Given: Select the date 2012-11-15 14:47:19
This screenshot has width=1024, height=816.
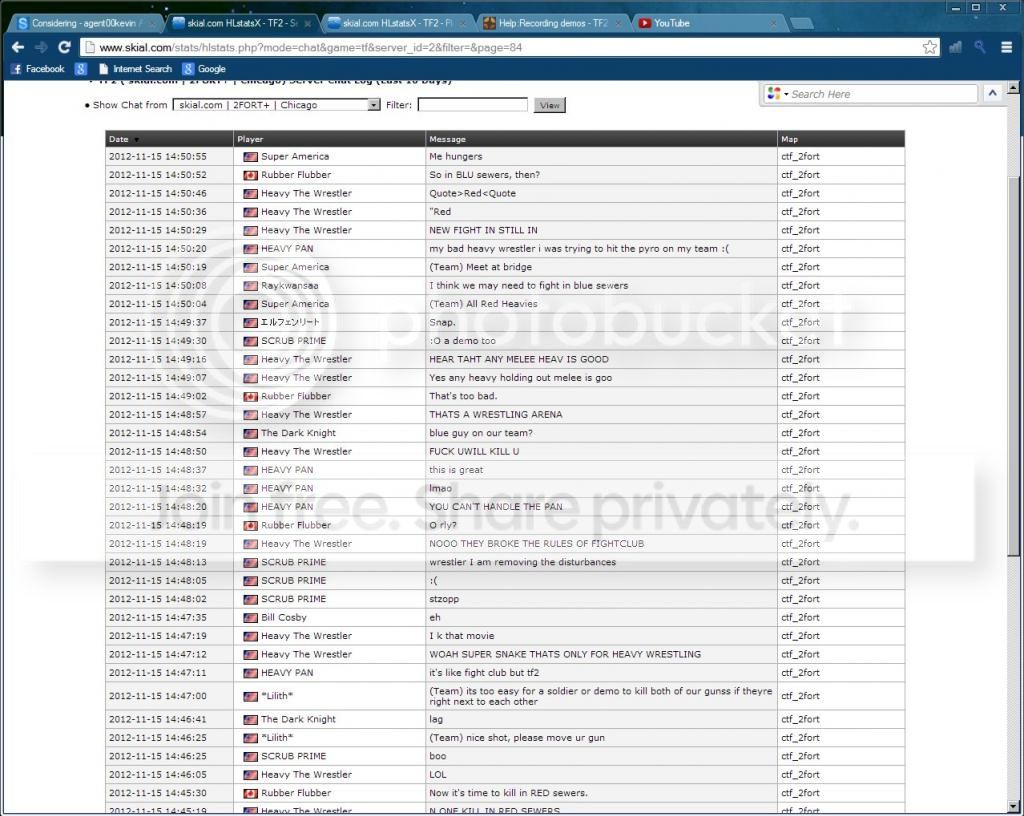Looking at the screenshot, I should tap(157, 636).
